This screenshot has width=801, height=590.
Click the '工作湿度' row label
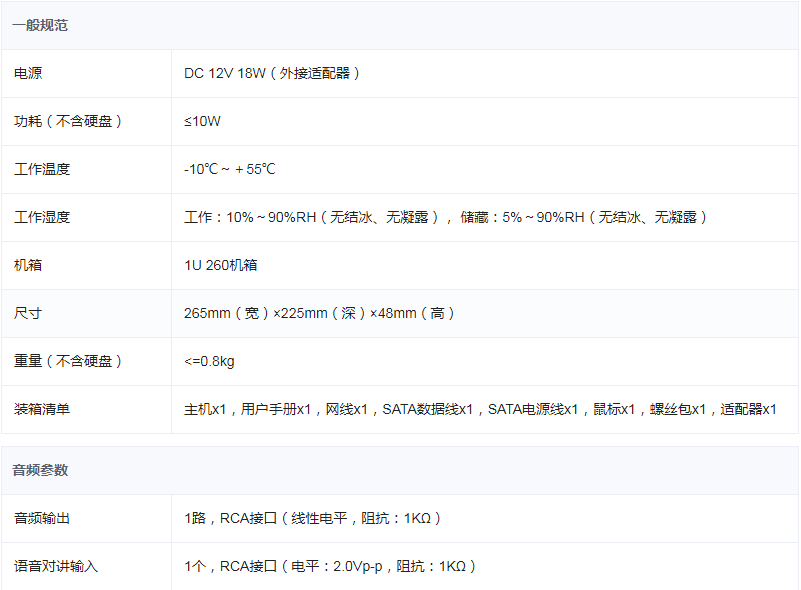[x=42, y=218]
